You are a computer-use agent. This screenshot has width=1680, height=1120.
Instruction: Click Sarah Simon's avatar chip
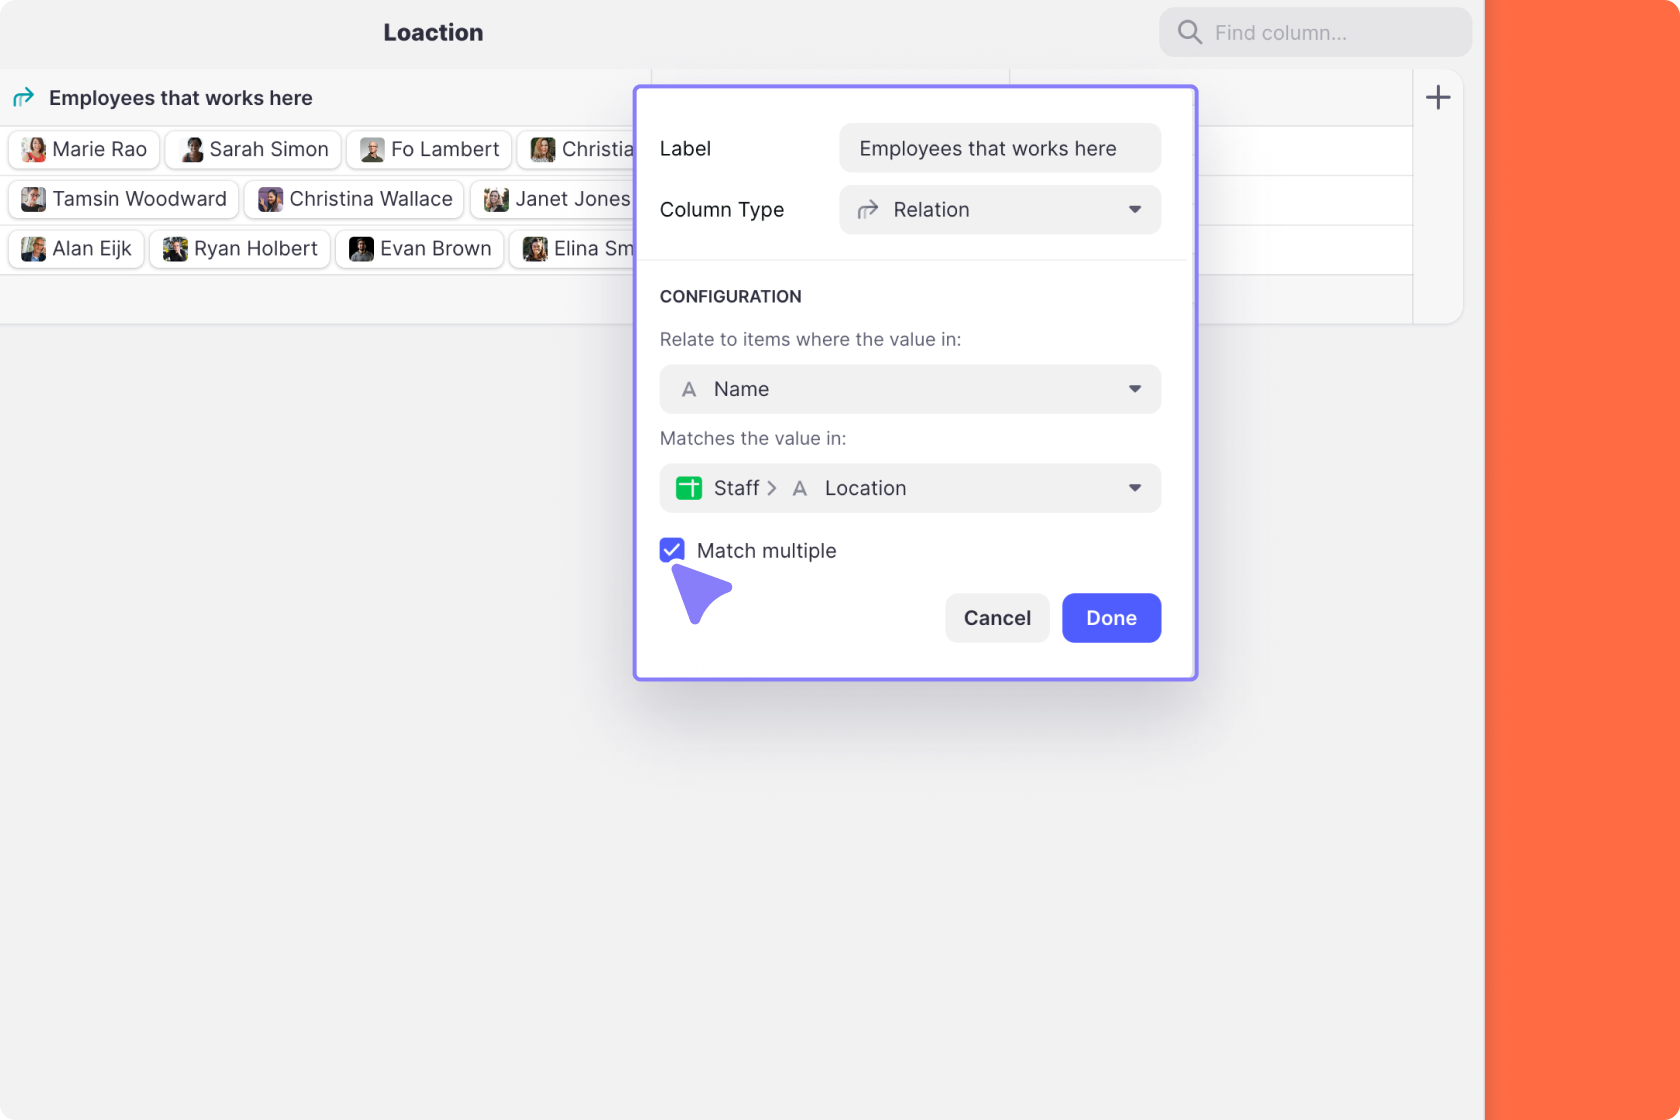(253, 150)
